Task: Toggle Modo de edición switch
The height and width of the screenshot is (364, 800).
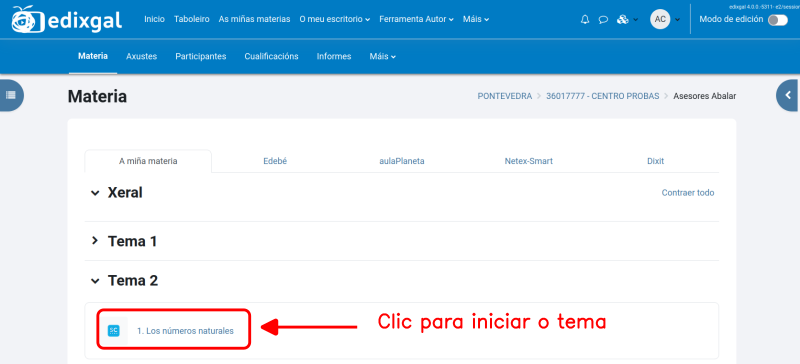Action: 778,19
